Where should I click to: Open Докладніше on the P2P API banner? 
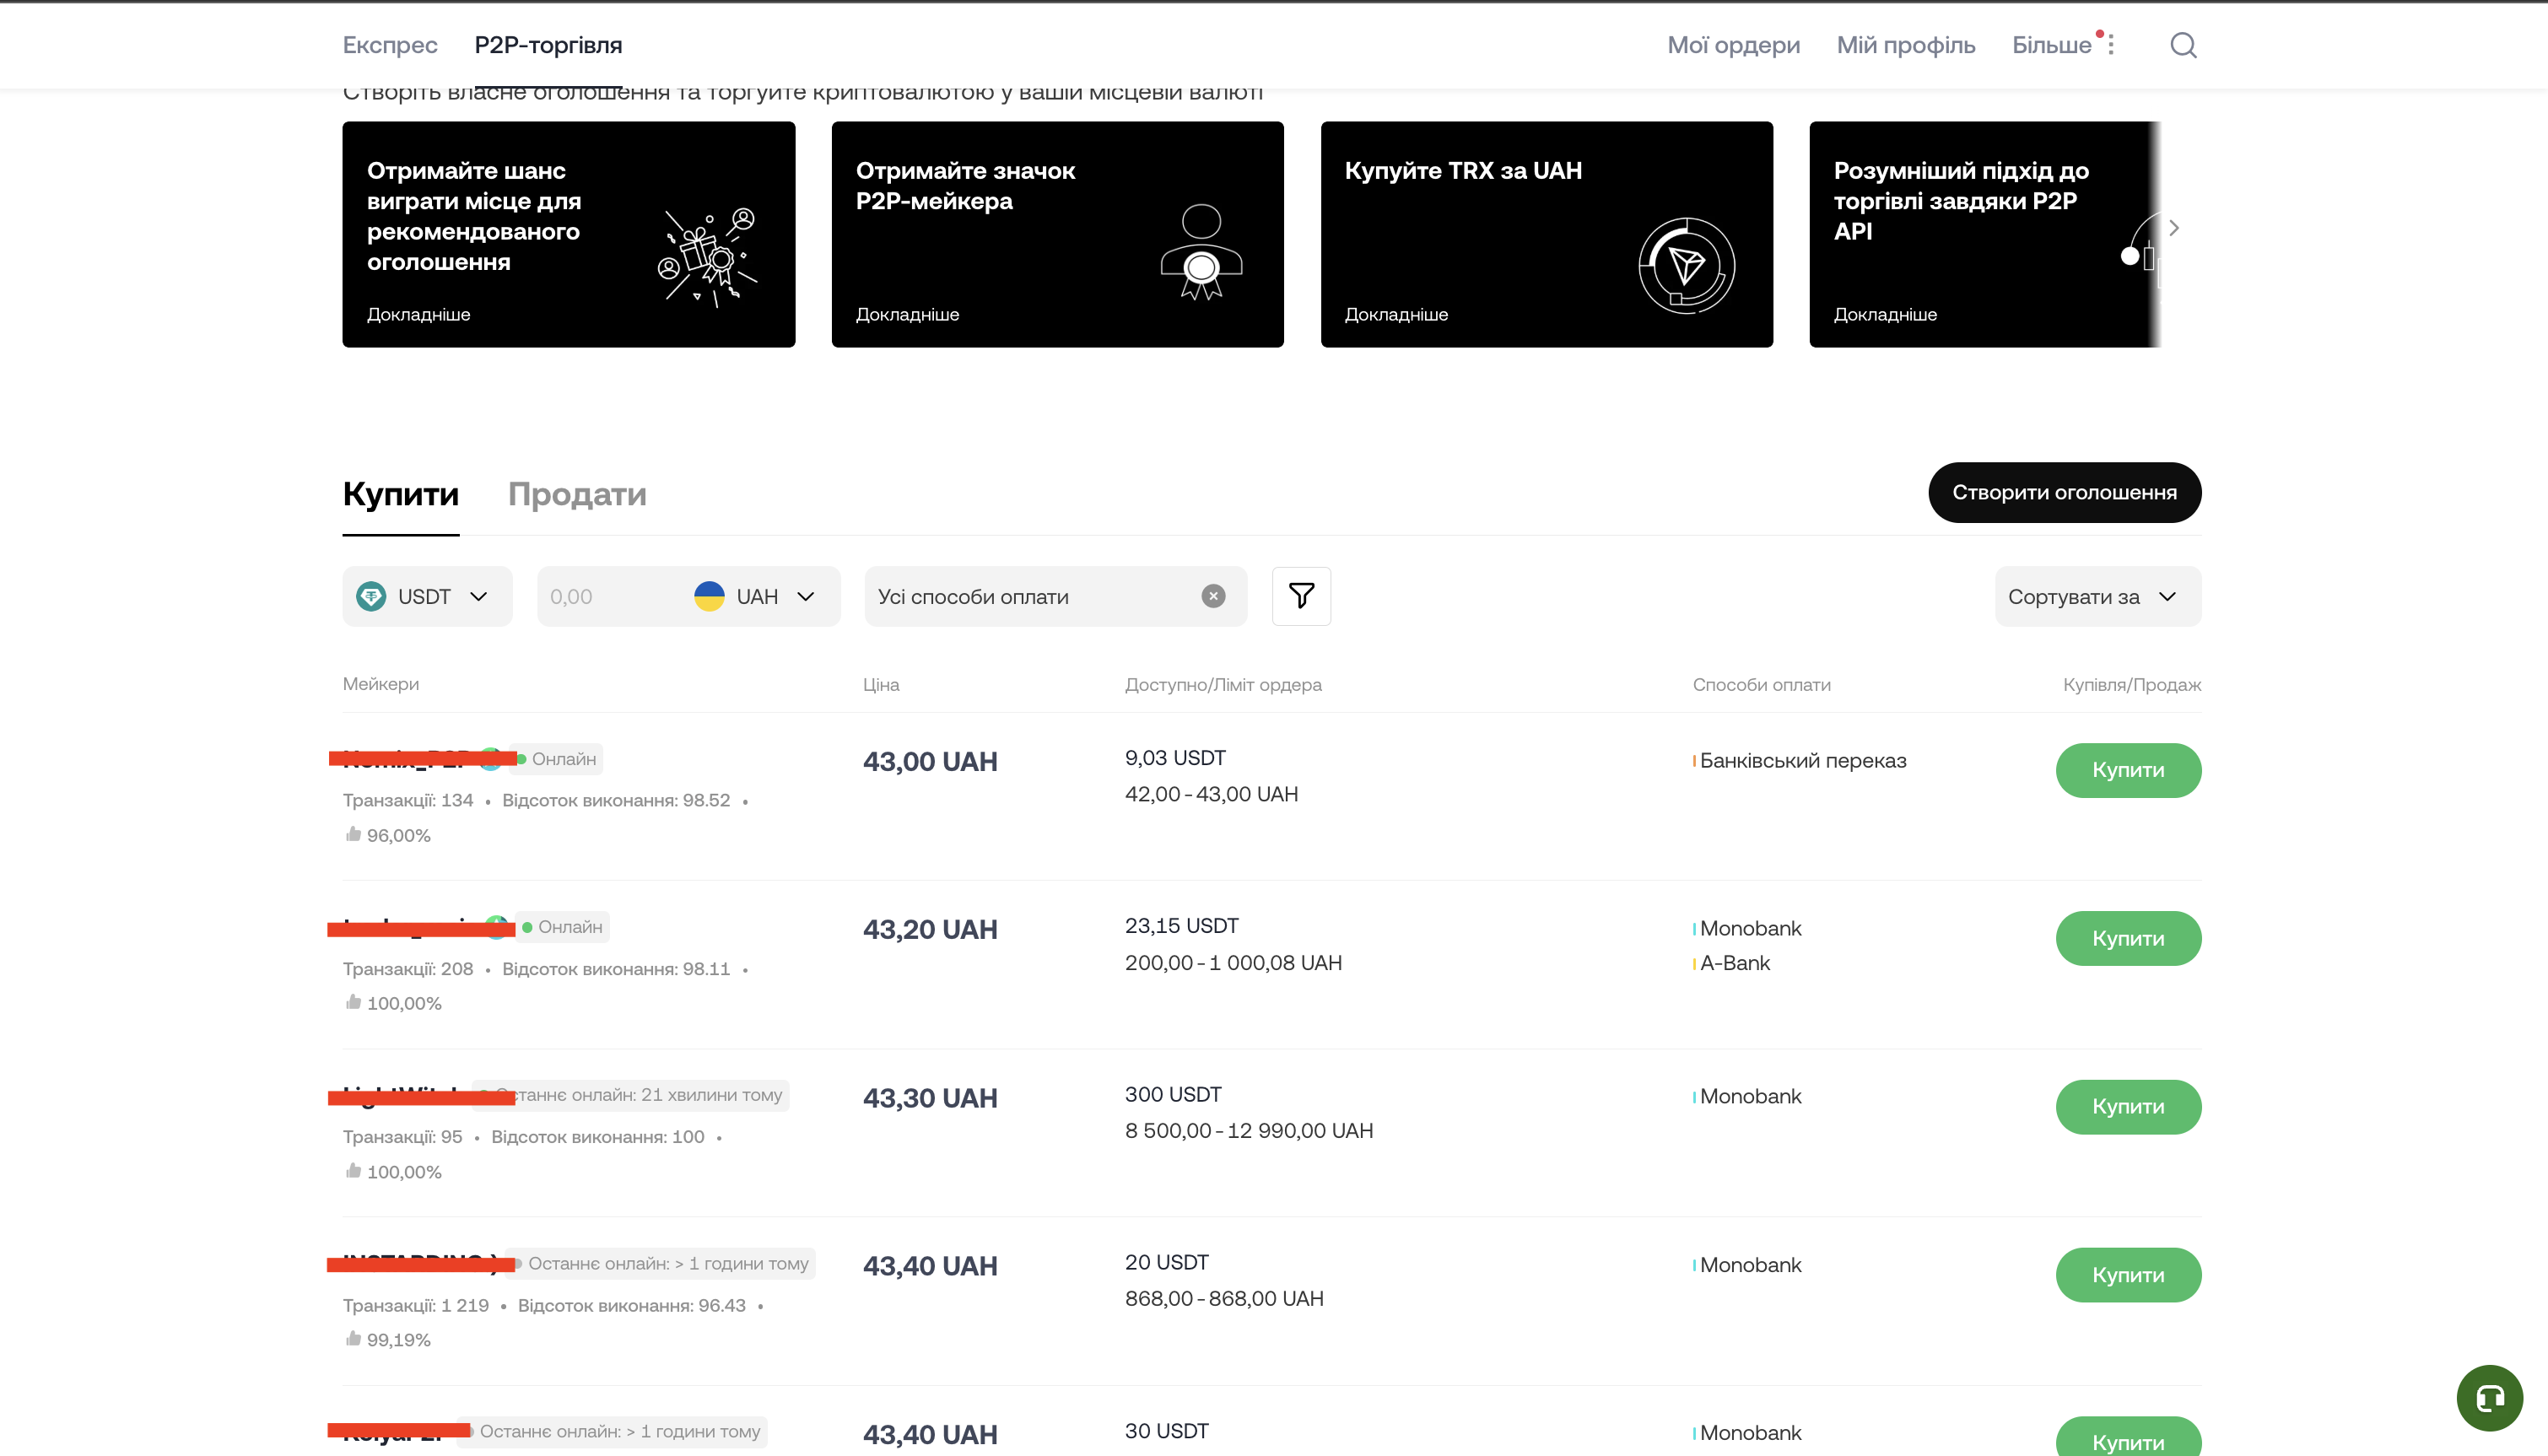(x=1885, y=314)
